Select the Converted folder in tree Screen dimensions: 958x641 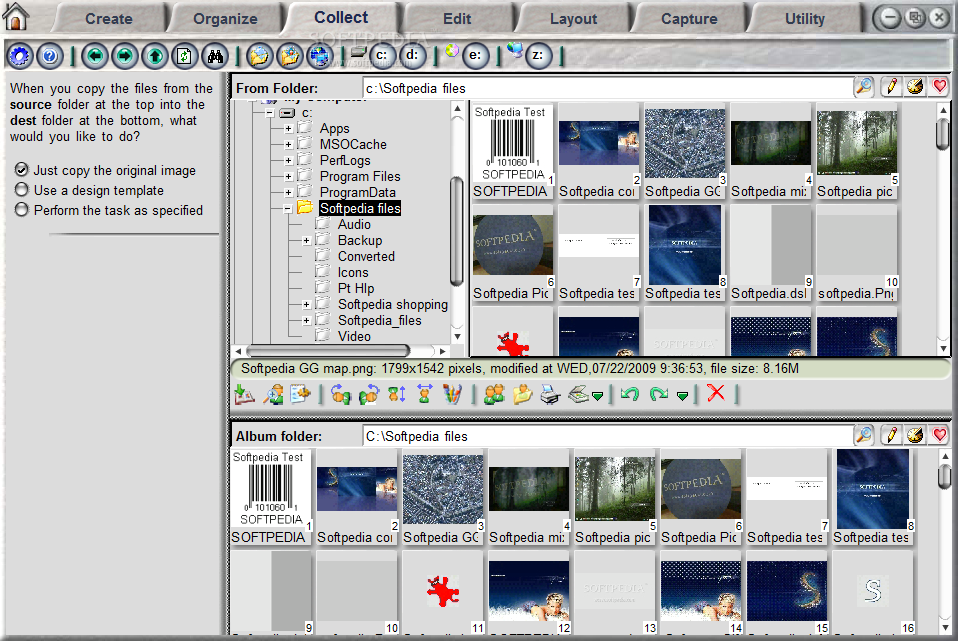367,256
